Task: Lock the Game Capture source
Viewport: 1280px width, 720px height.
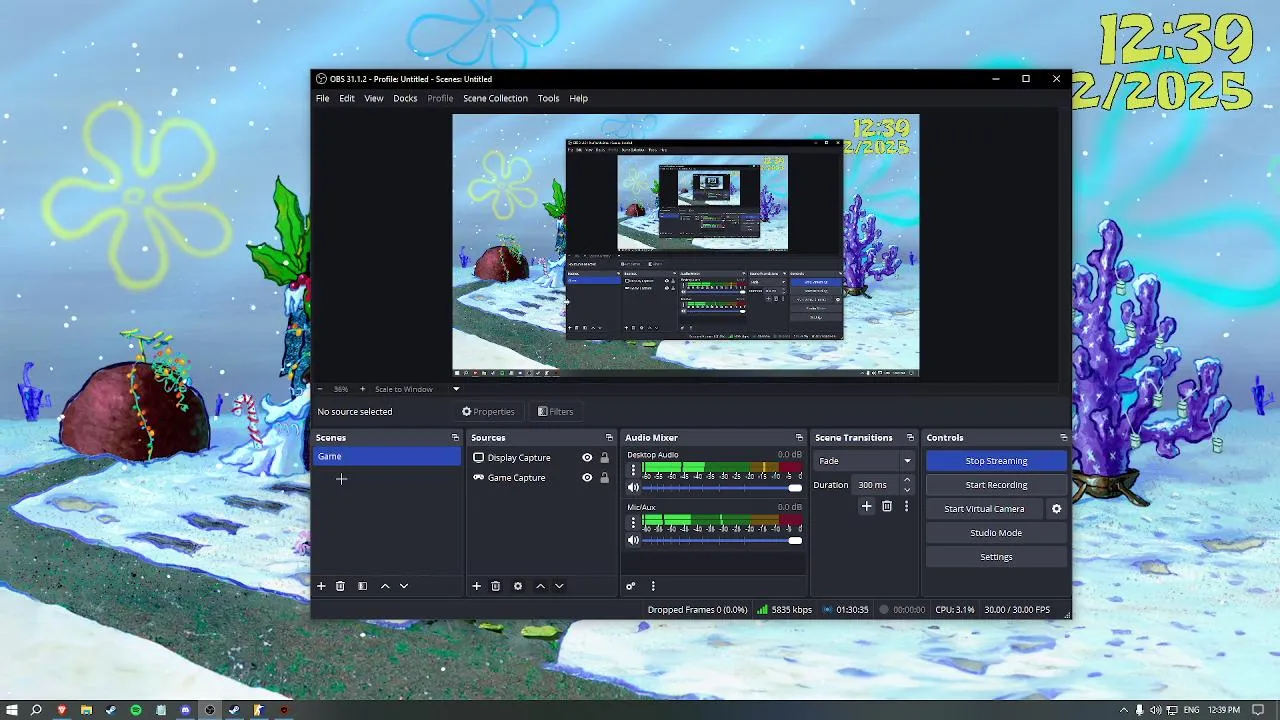Action: tap(604, 478)
